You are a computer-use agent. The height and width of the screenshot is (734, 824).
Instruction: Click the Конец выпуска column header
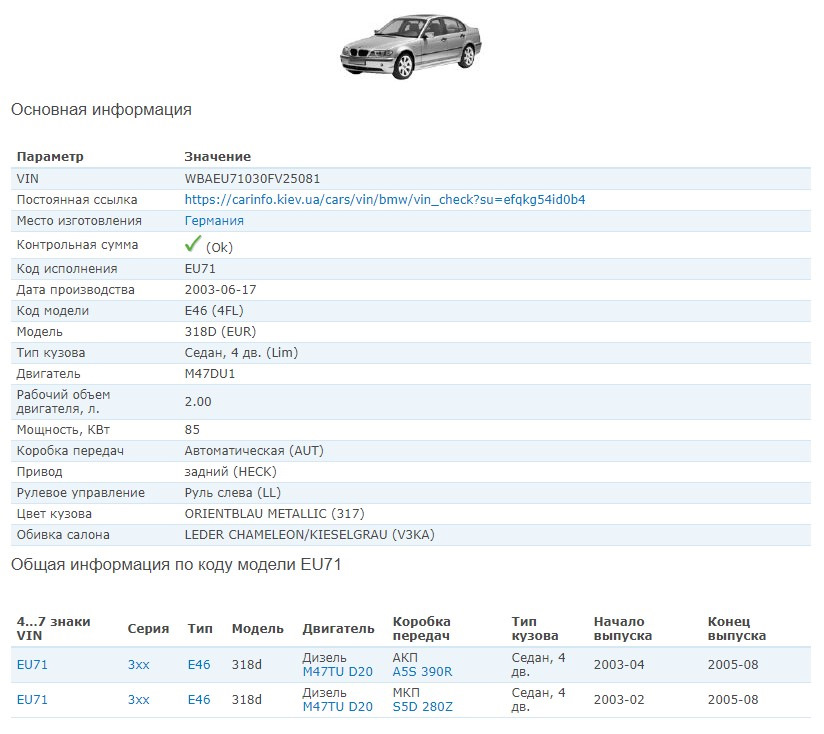point(737,629)
